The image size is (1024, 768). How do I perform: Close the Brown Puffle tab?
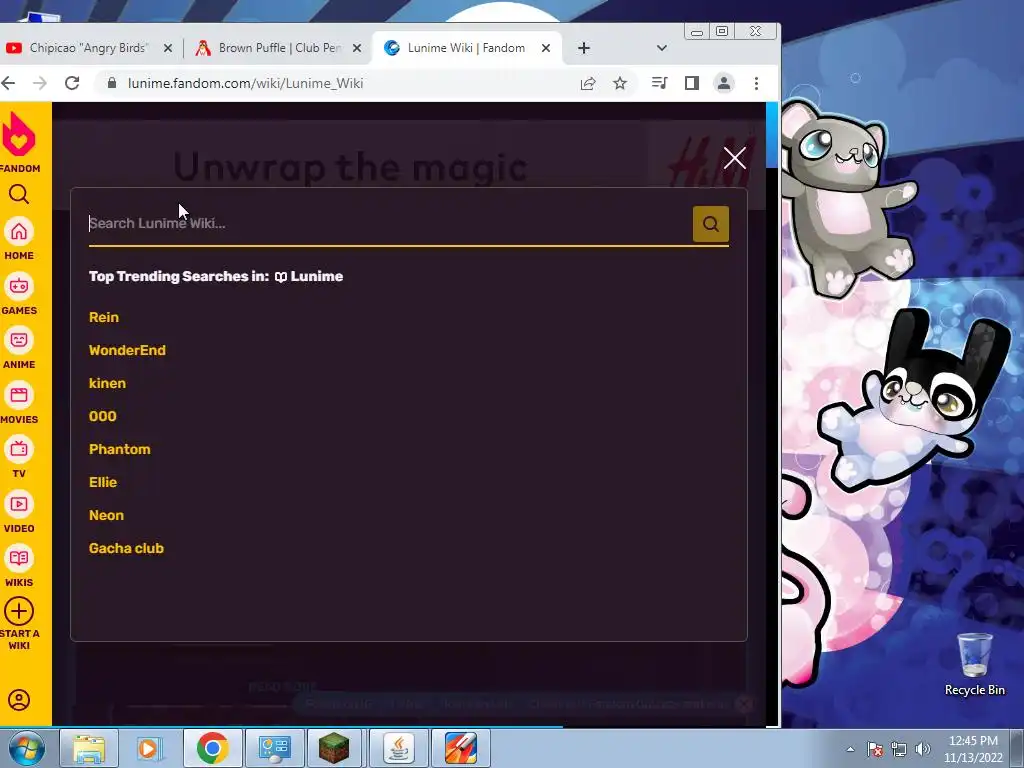[357, 48]
